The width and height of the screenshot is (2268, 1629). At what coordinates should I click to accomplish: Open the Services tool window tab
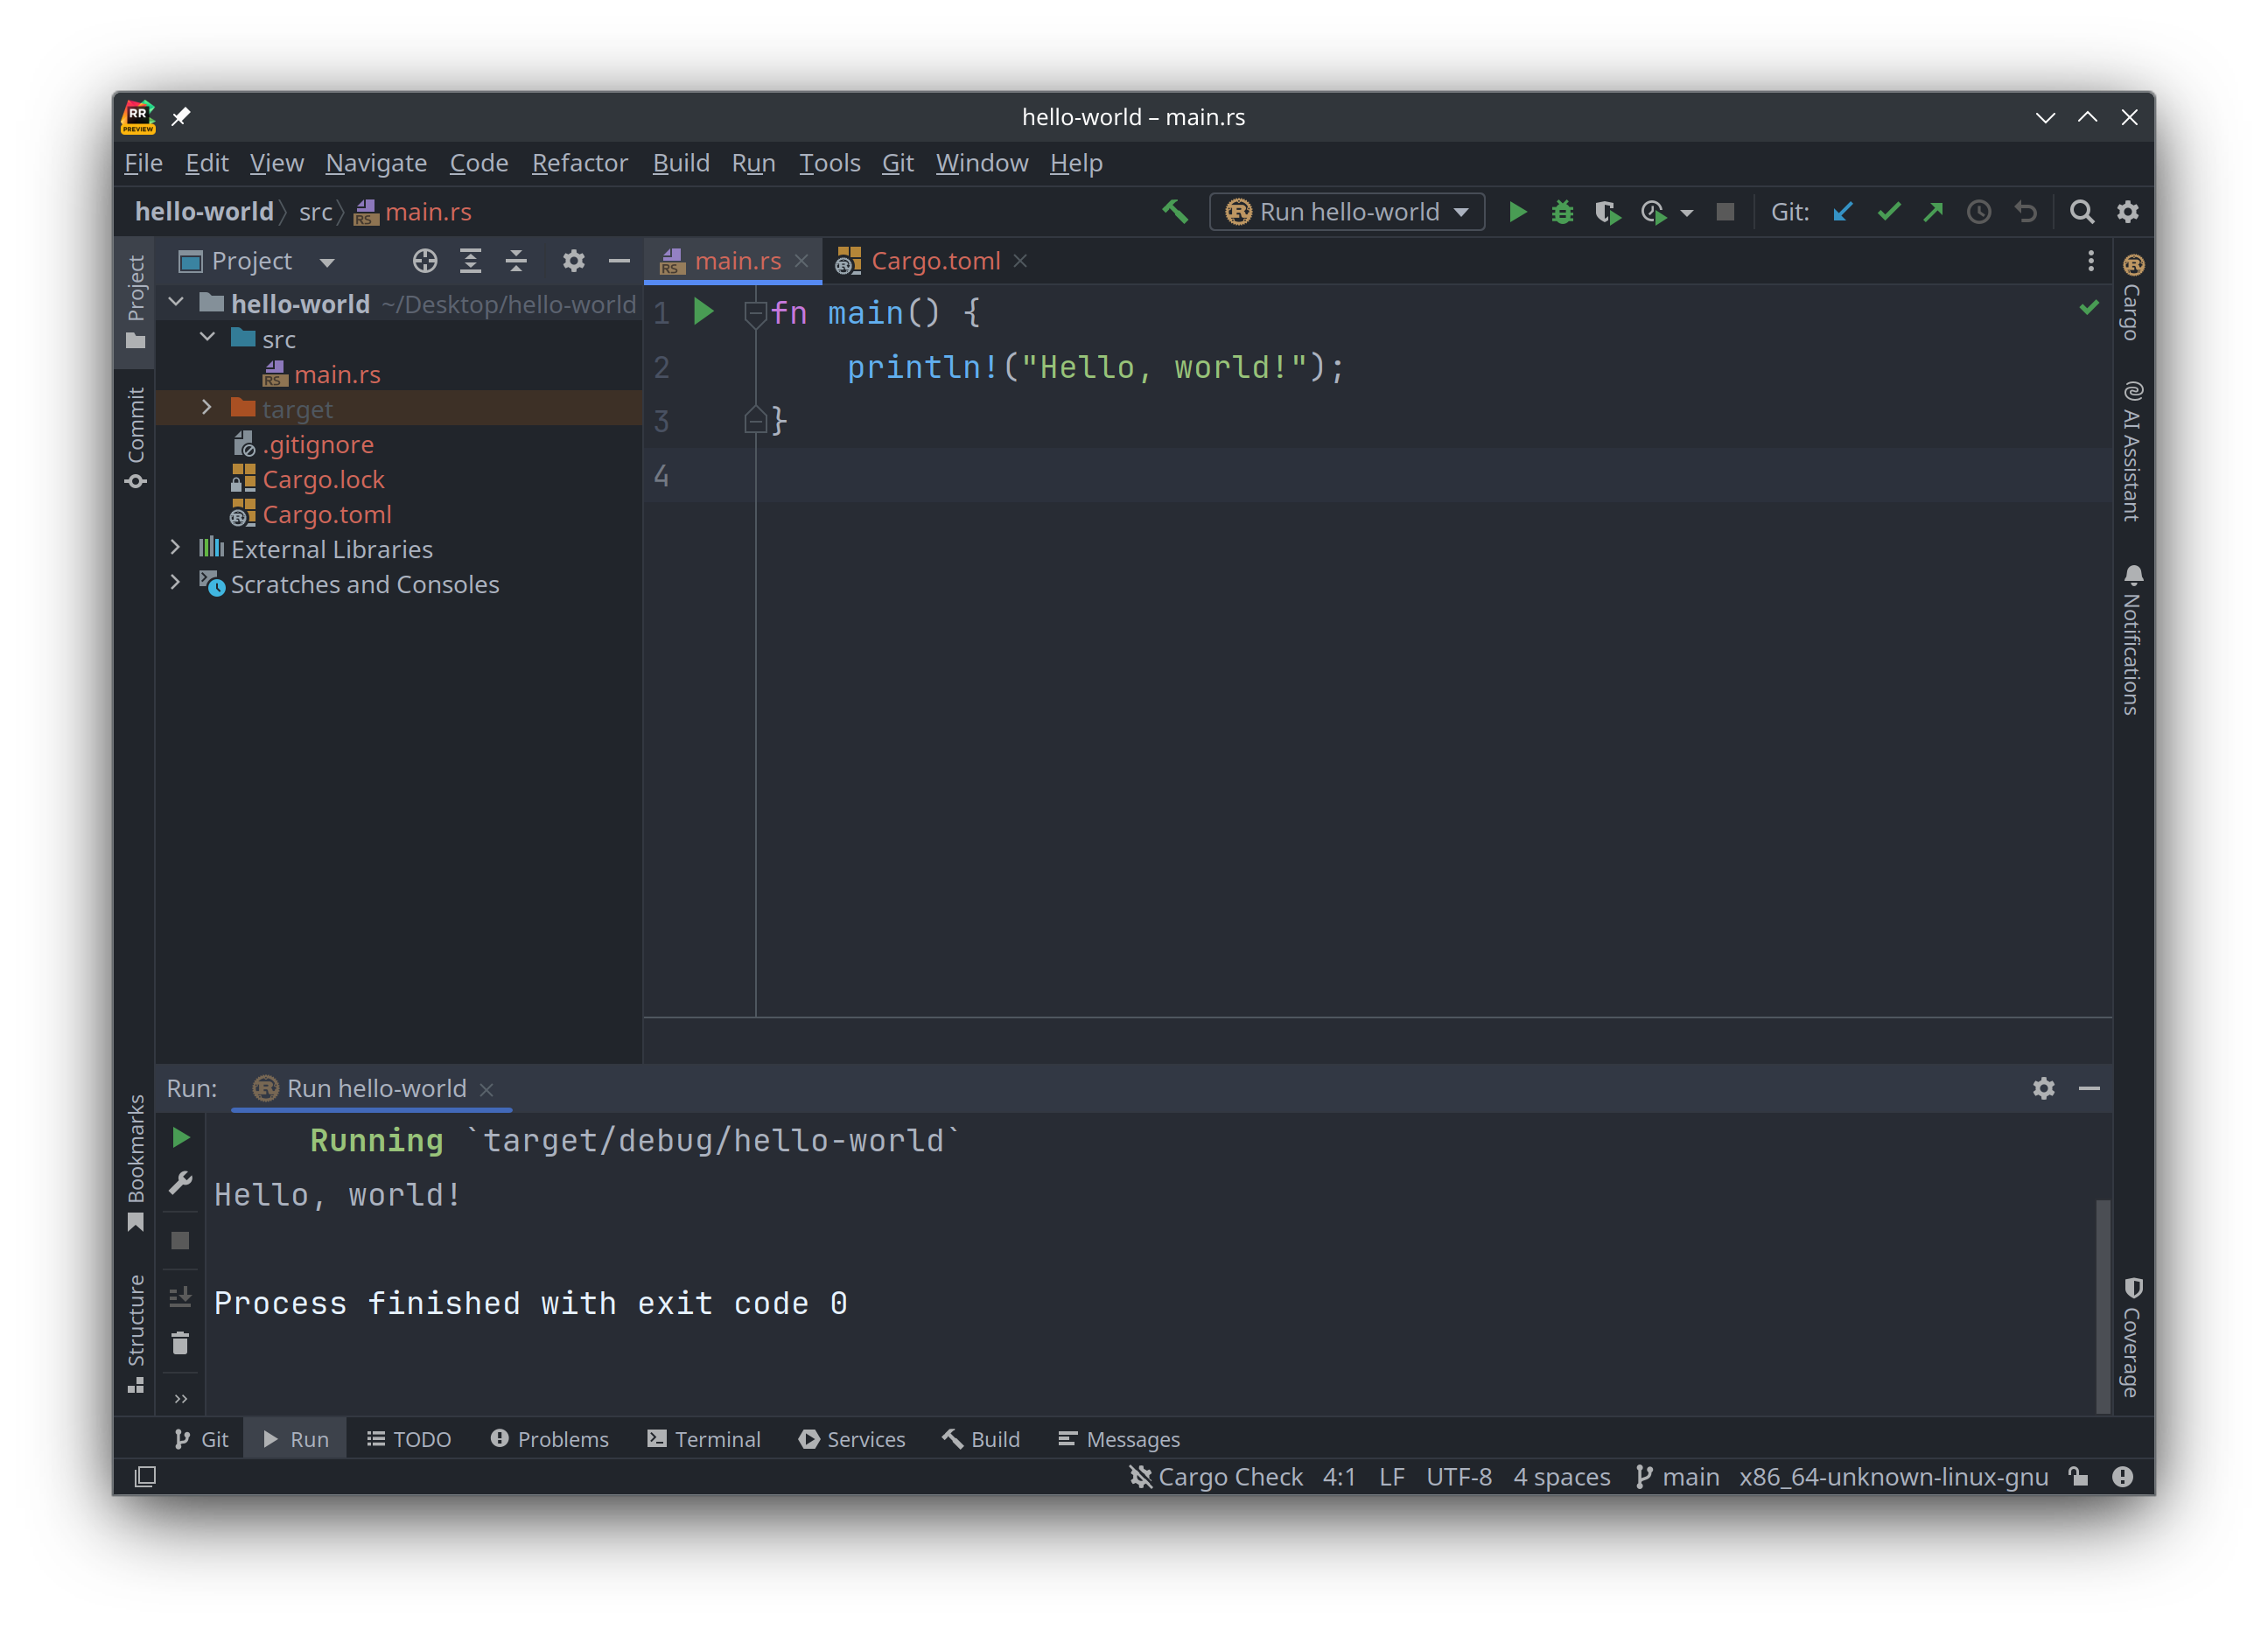[852, 1439]
